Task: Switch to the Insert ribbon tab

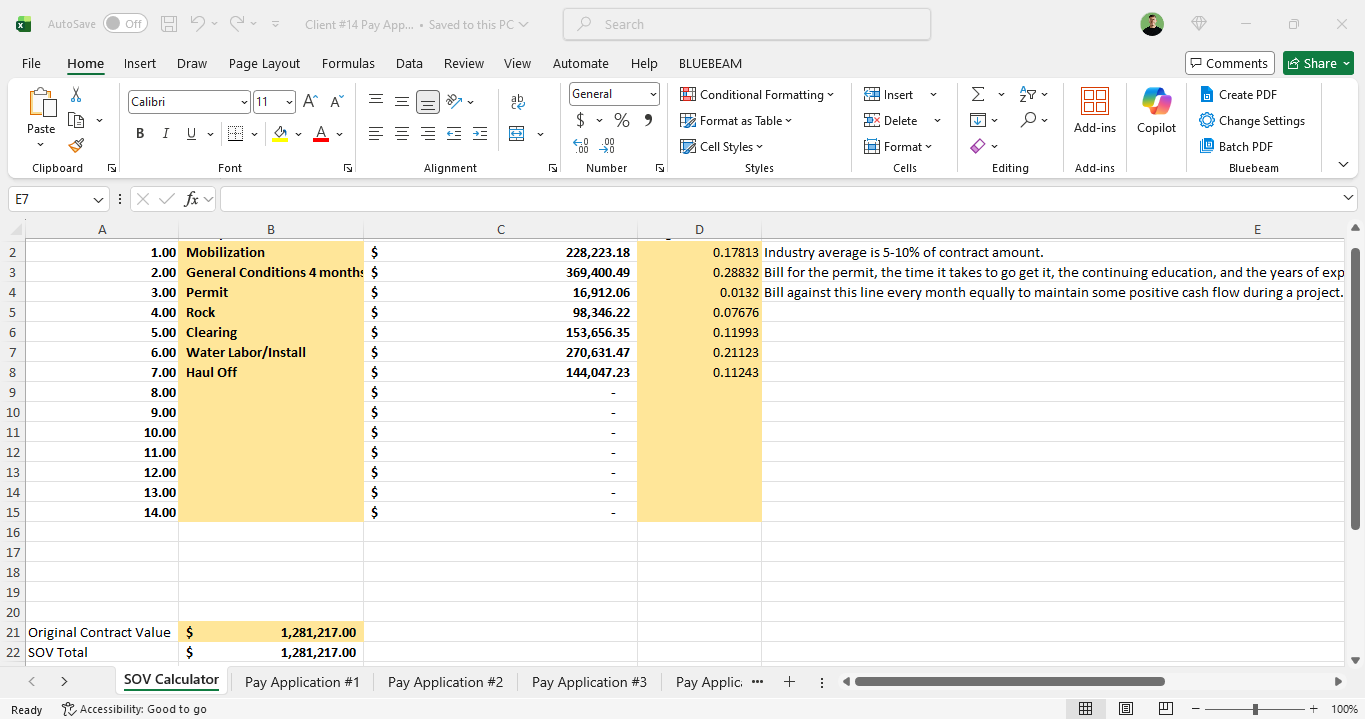Action: (140, 63)
